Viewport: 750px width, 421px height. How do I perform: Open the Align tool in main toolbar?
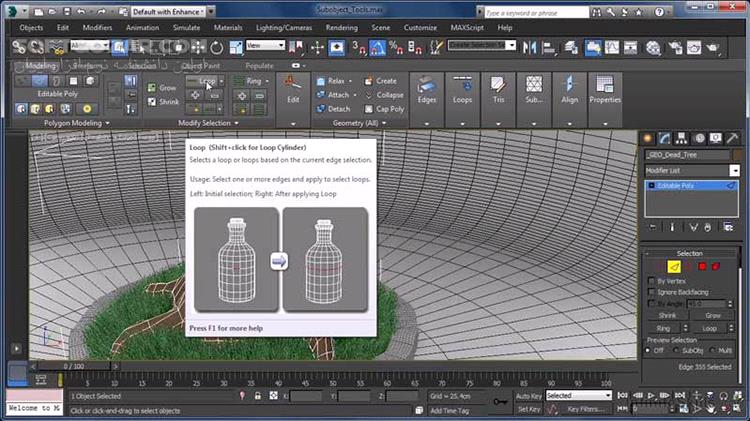click(549, 47)
